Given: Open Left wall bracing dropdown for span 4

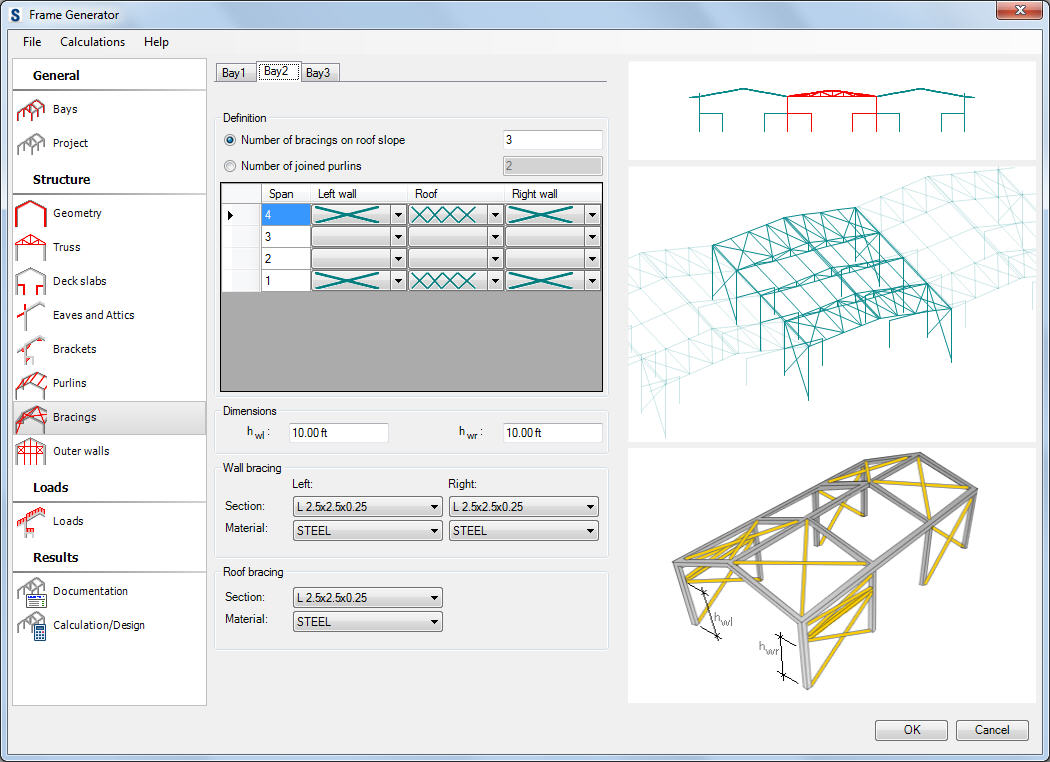Looking at the screenshot, I should click(398, 216).
